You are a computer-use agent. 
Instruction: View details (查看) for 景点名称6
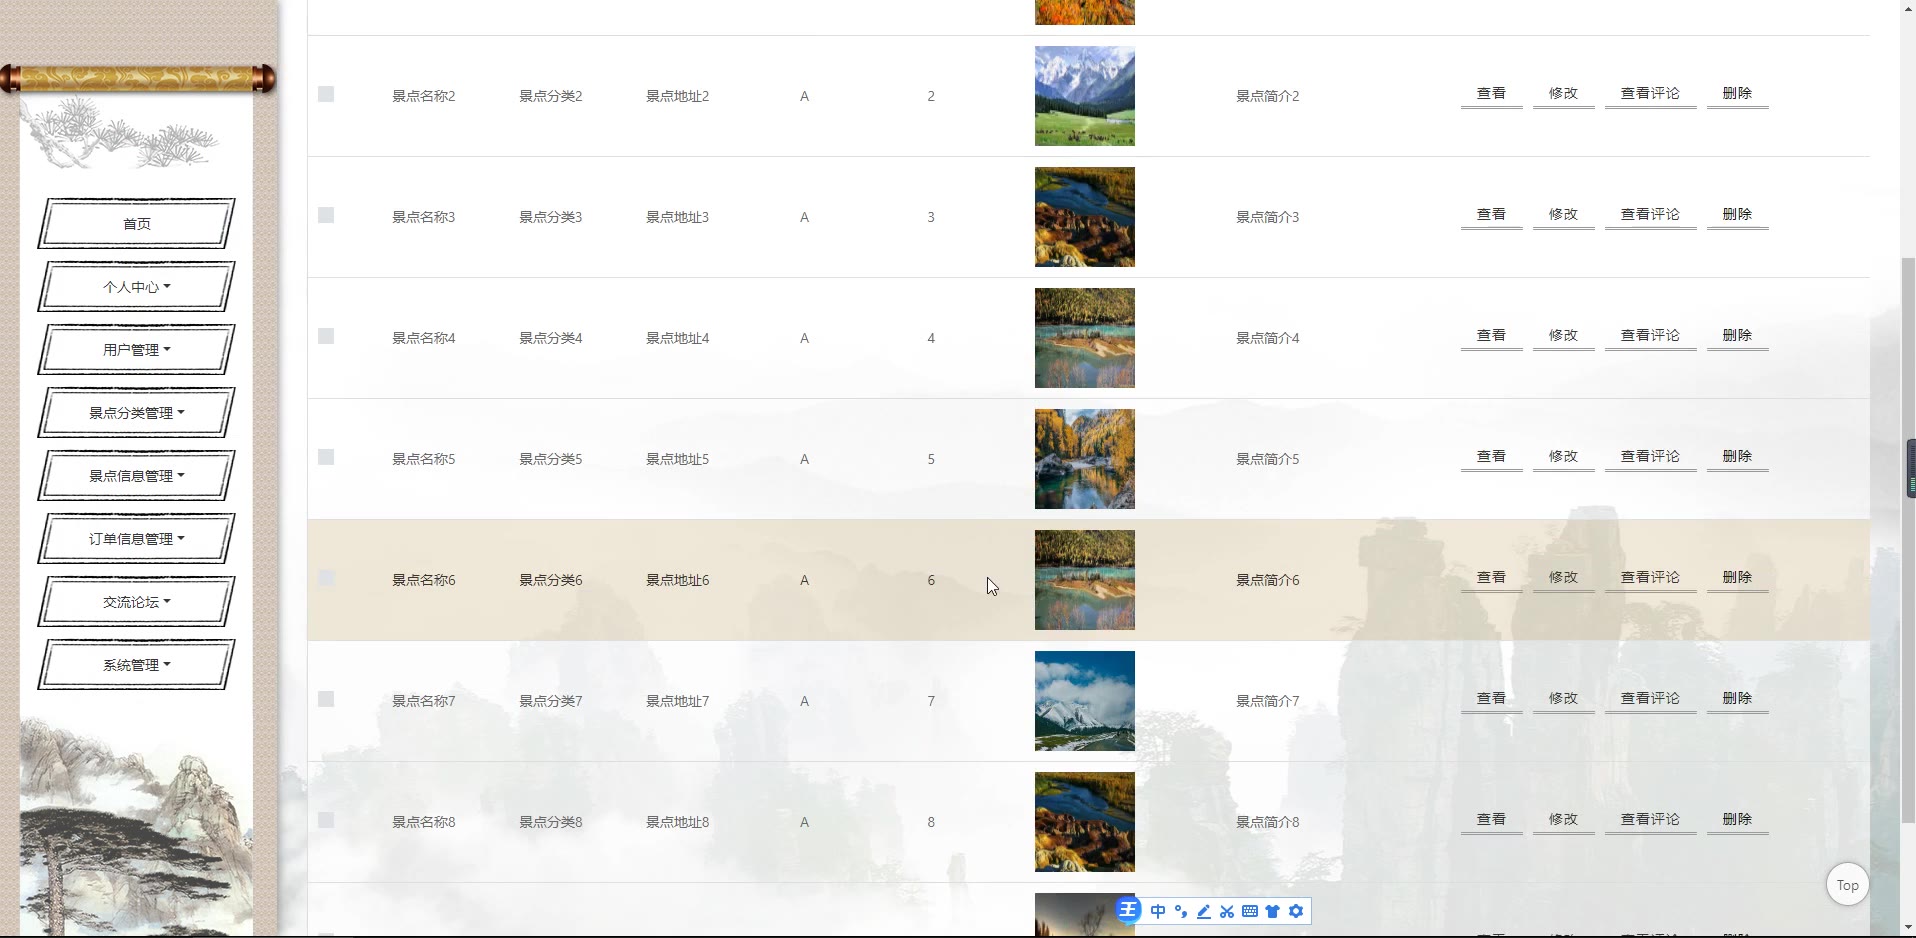(1491, 578)
